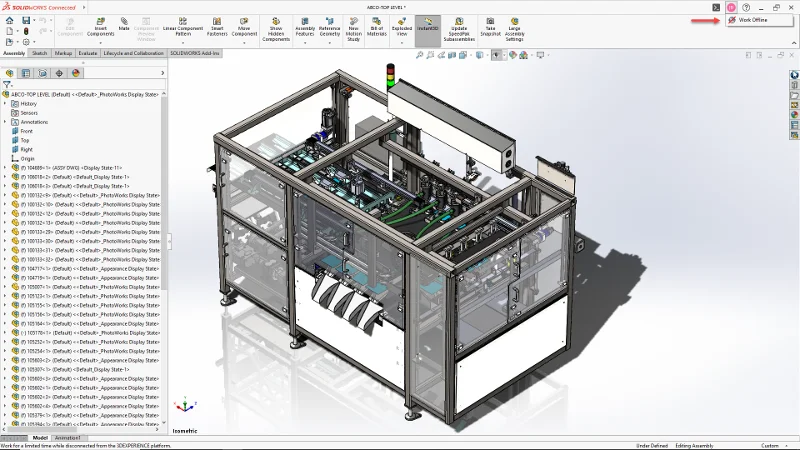Open Bill of Materials tool
Viewport: 800px width, 450px height.
point(377,30)
